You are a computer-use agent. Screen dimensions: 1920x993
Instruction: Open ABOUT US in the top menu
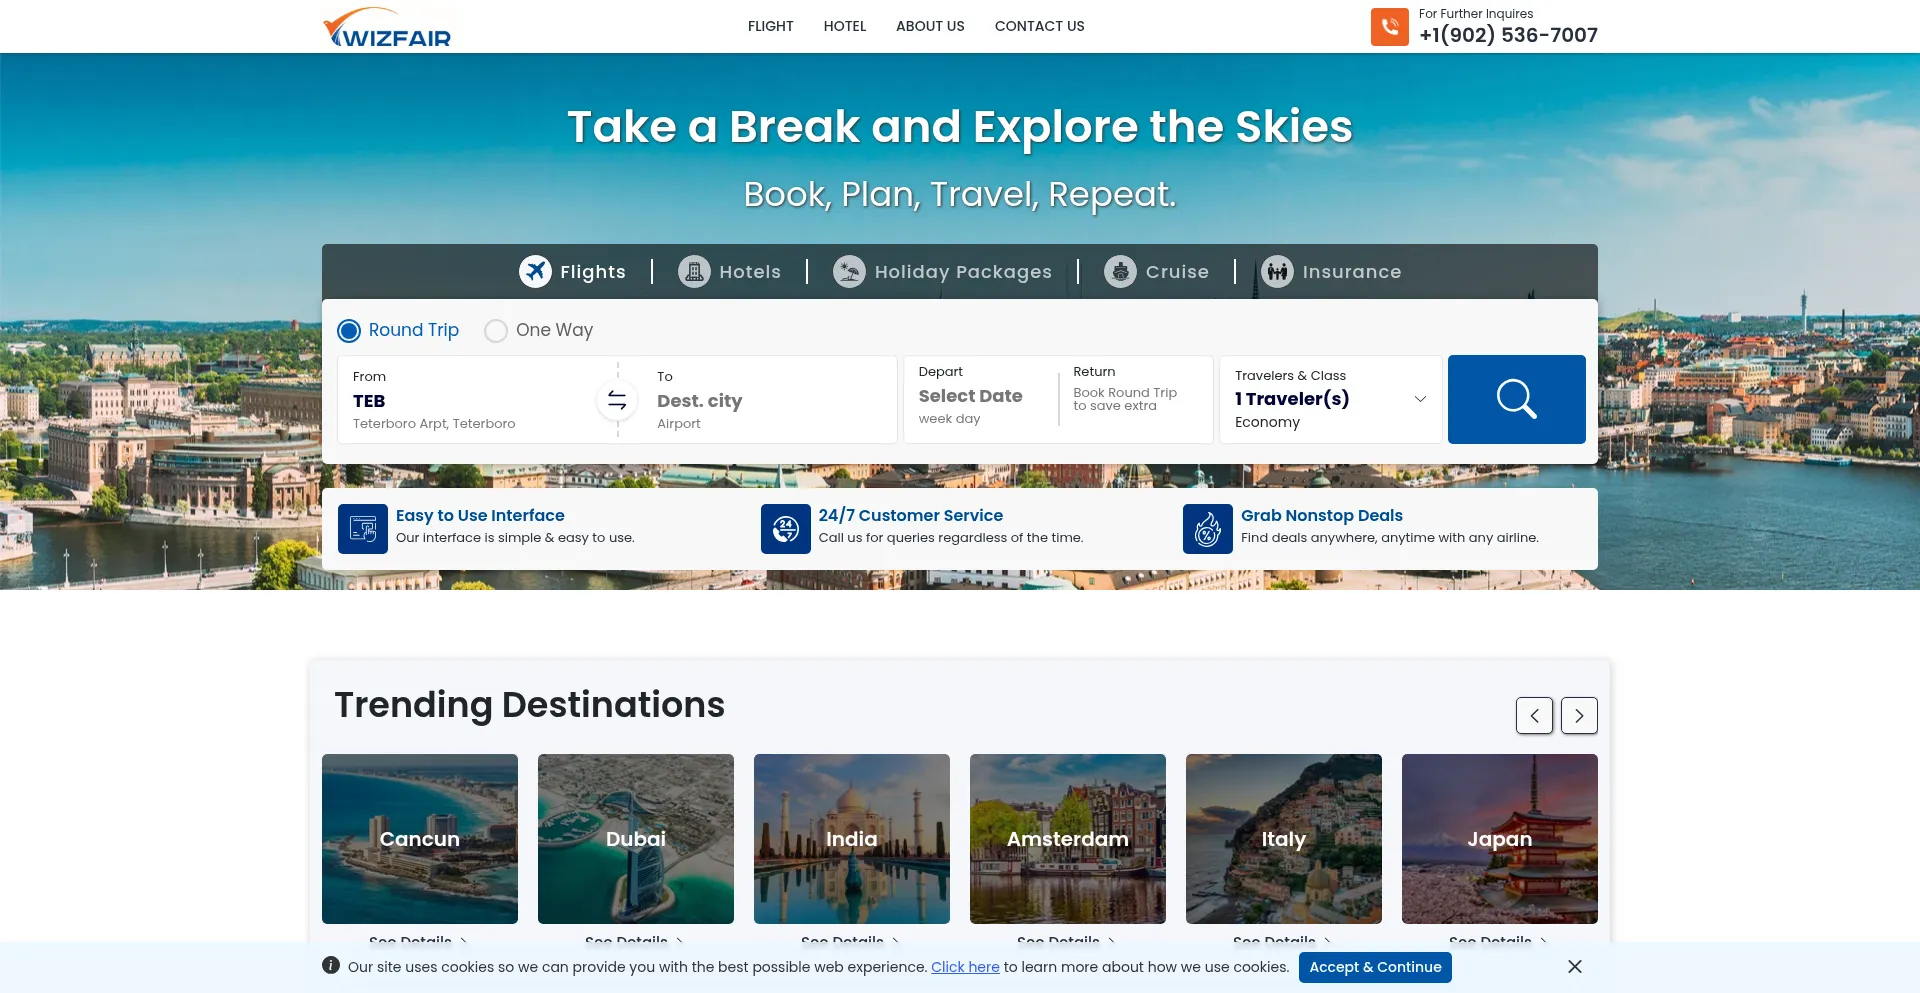(929, 26)
